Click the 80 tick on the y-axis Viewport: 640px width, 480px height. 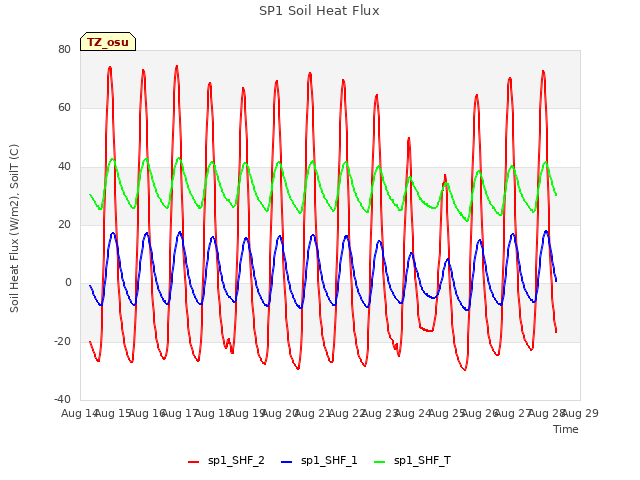64,49
